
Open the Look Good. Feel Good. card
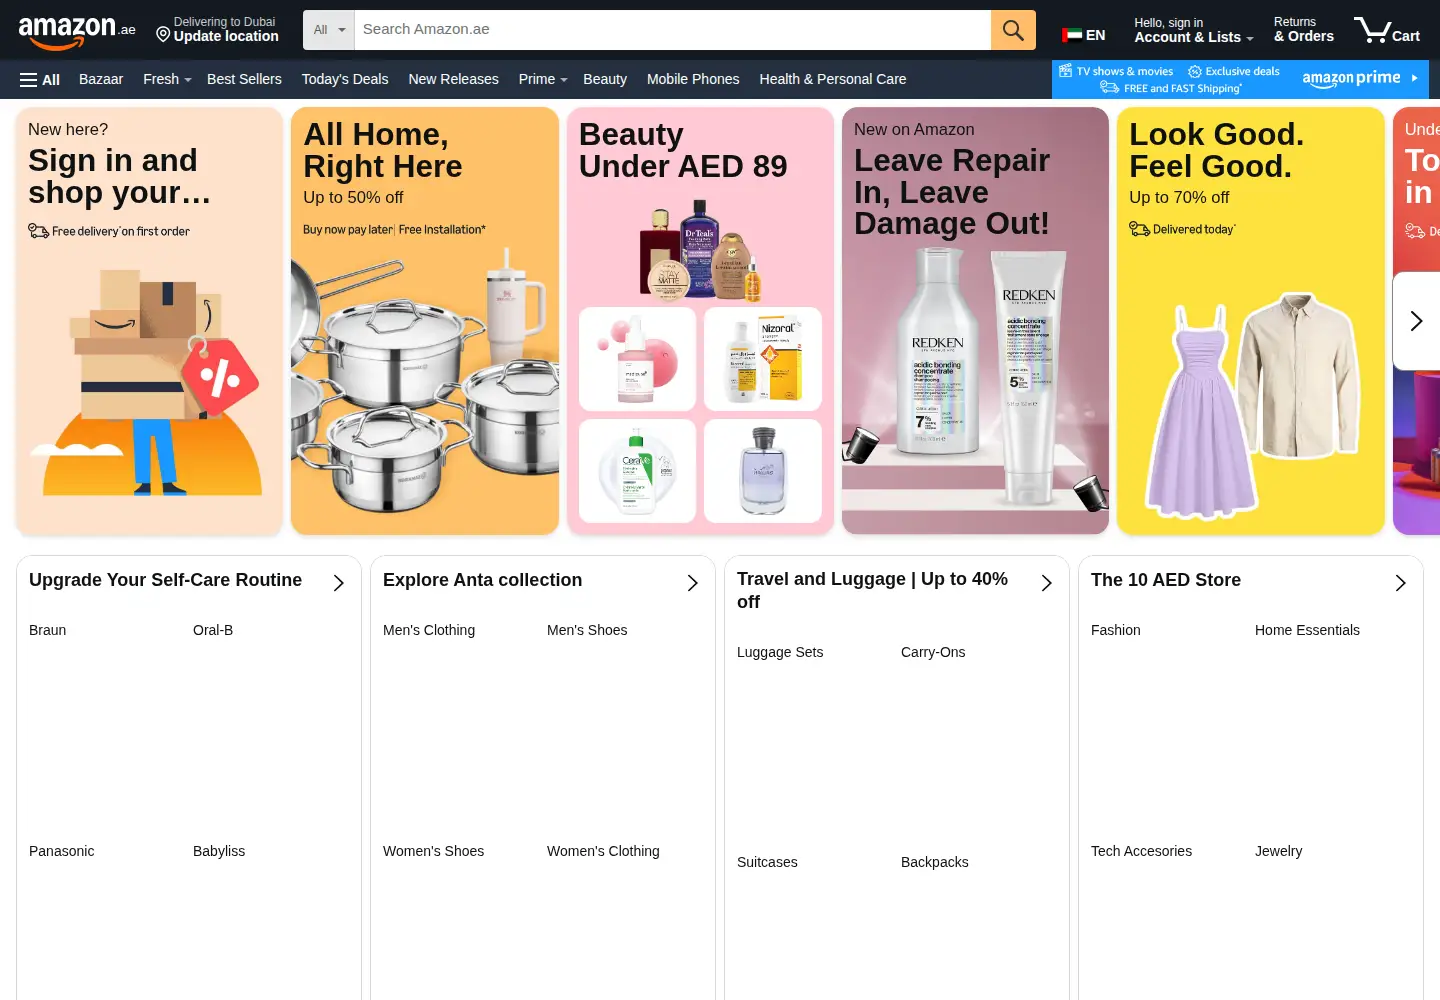tap(1251, 321)
